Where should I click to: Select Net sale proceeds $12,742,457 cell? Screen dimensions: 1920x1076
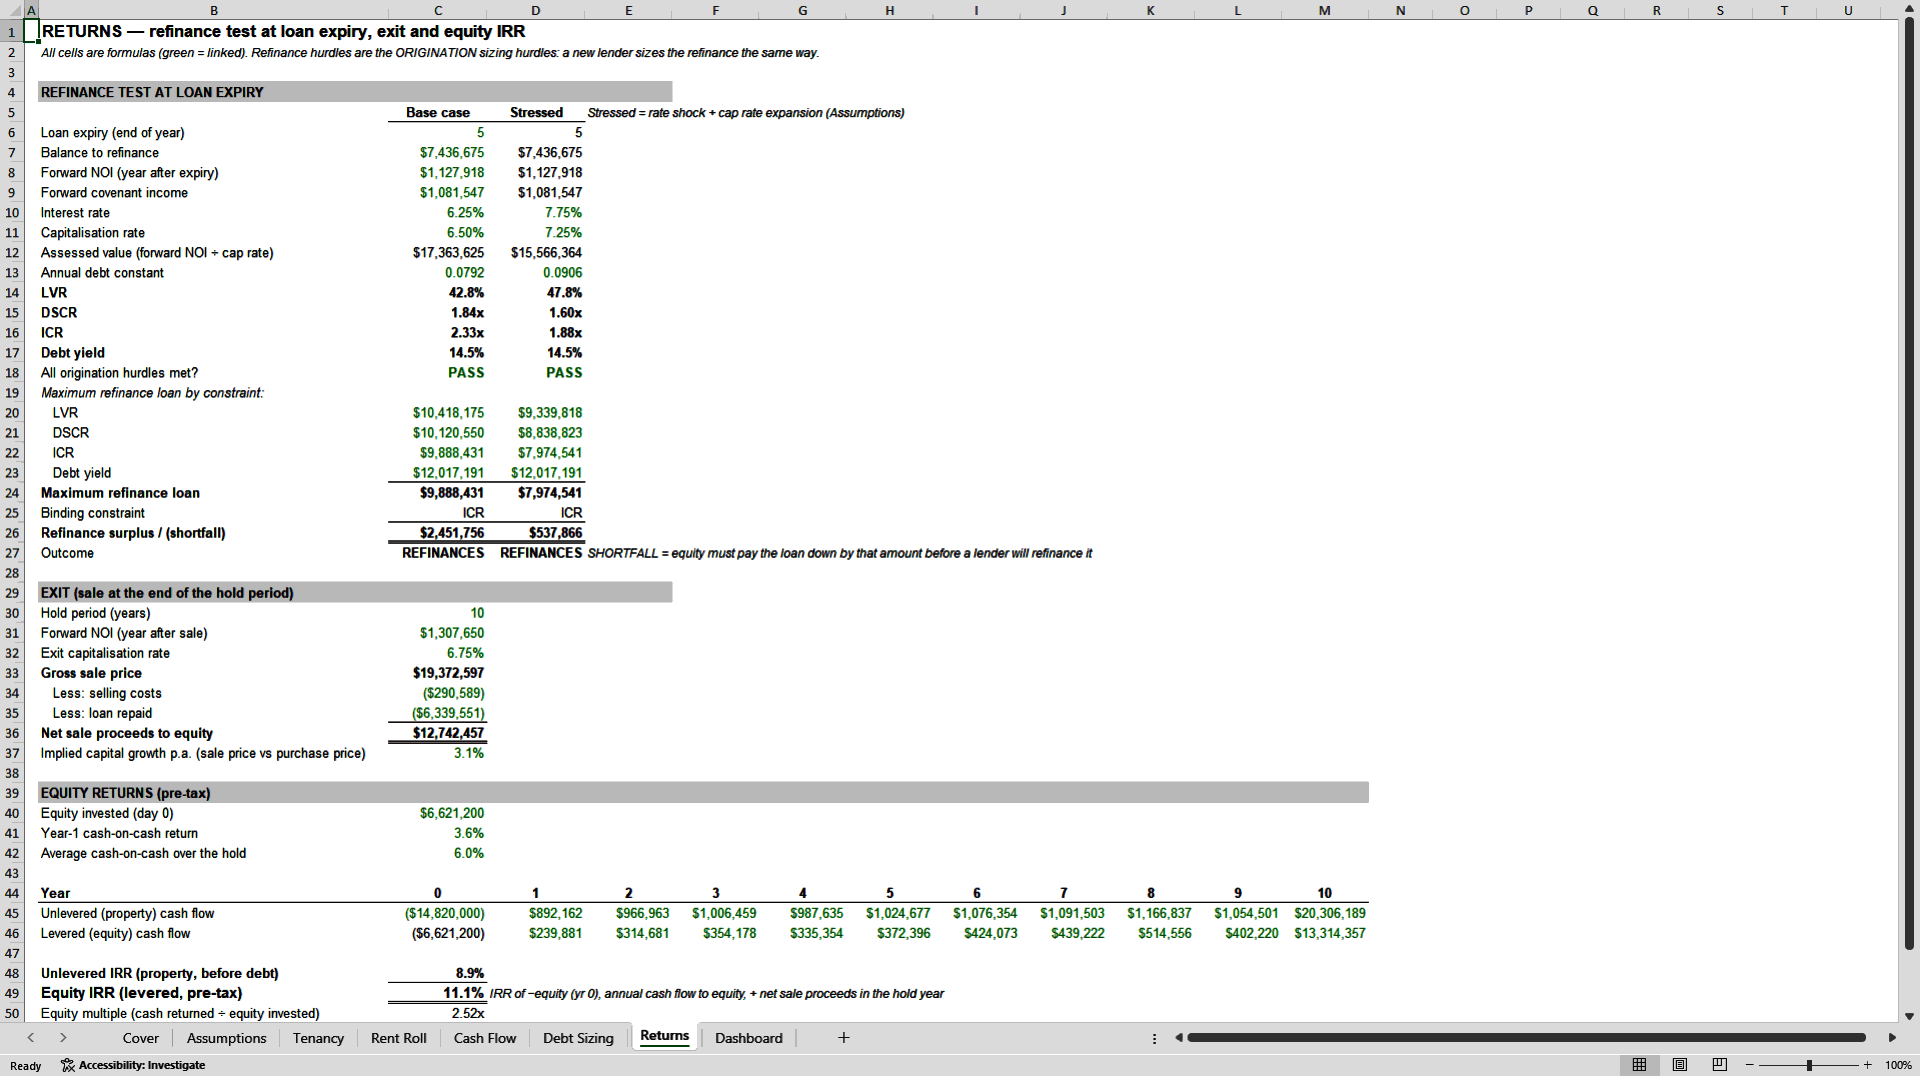(438, 733)
